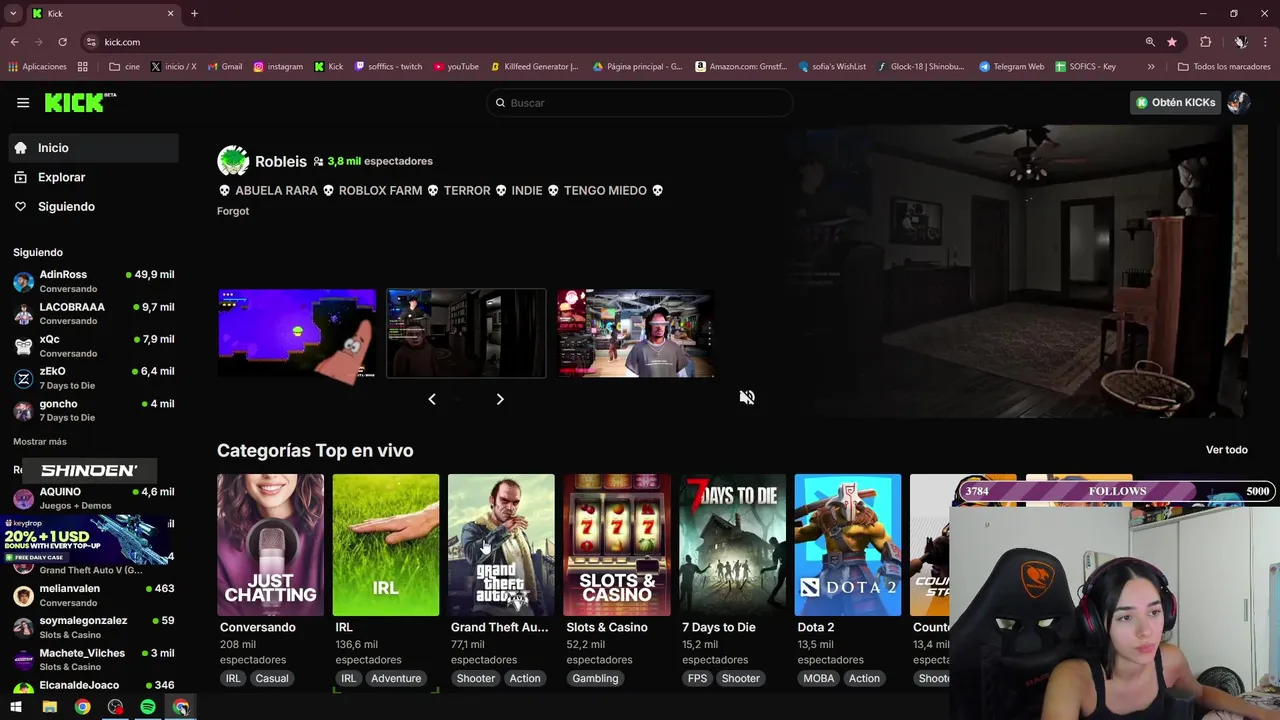Open Spotify from the taskbar
Image resolution: width=1280 pixels, height=720 pixels.
(x=148, y=707)
